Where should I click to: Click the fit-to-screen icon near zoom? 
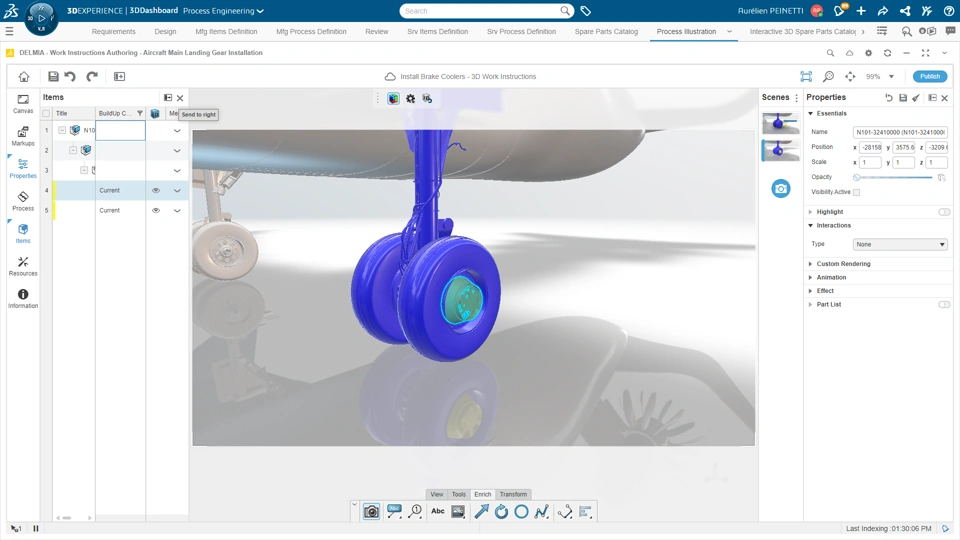pyautogui.click(x=806, y=77)
